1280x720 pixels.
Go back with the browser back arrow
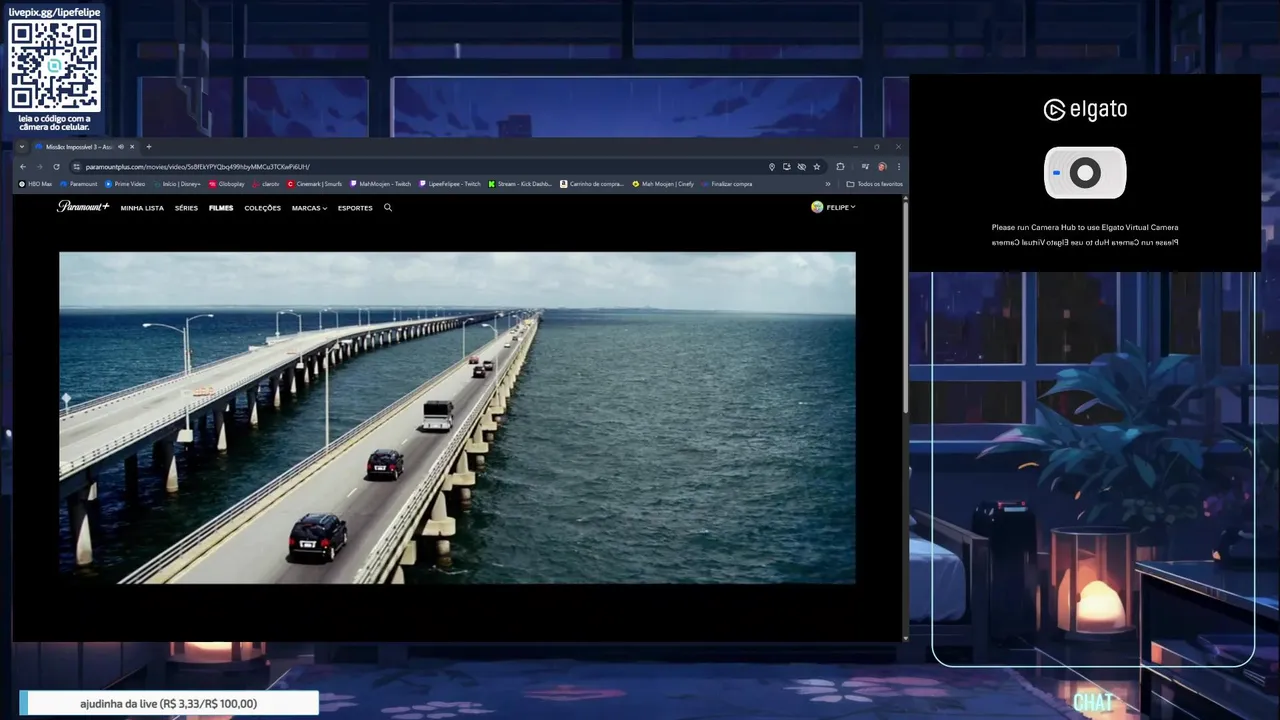click(x=23, y=167)
